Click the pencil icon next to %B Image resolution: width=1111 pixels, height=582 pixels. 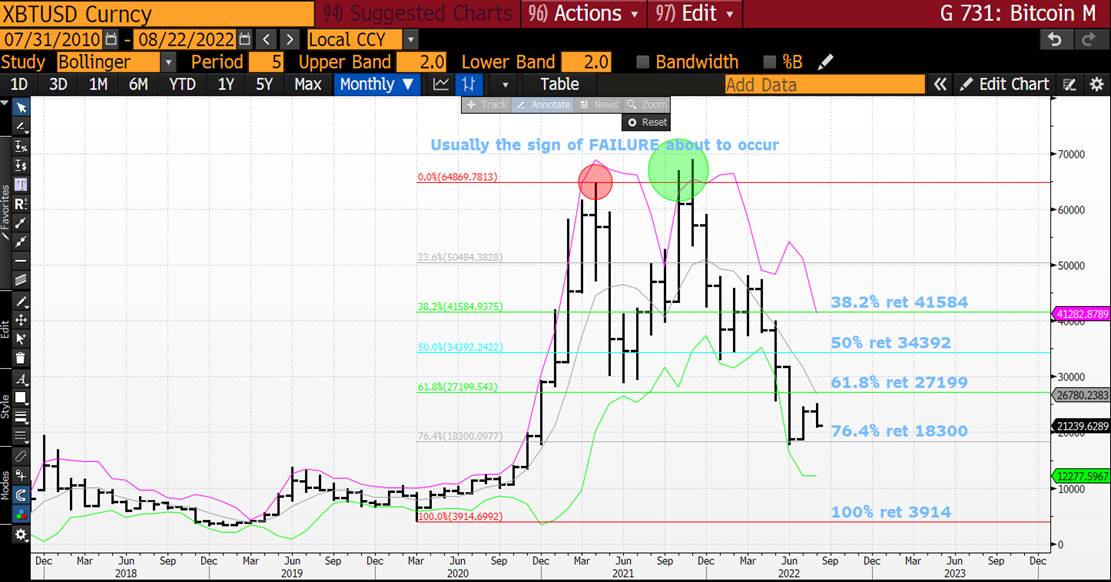tap(825, 62)
